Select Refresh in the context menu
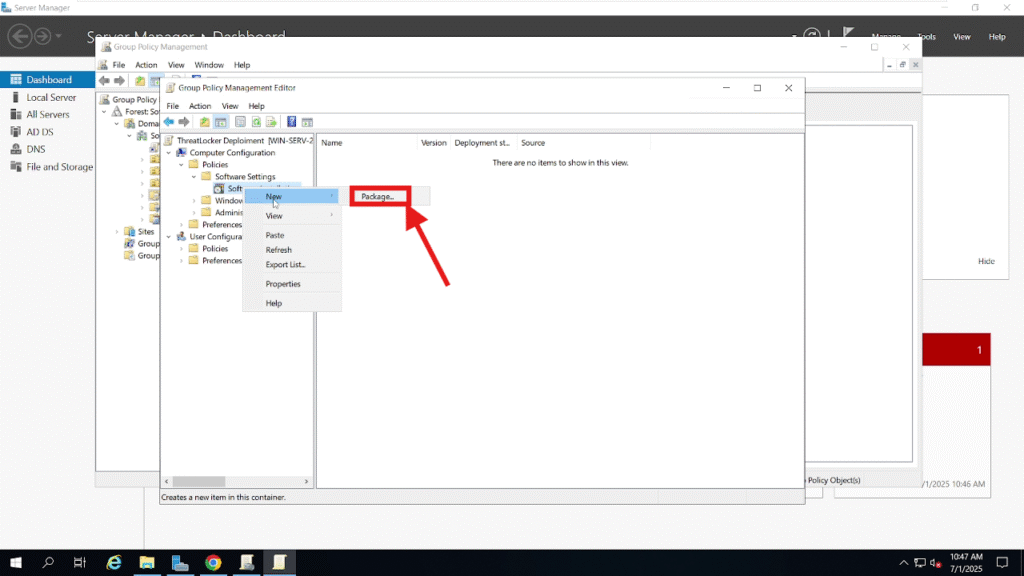This screenshot has height=576, width=1024. [291, 250]
